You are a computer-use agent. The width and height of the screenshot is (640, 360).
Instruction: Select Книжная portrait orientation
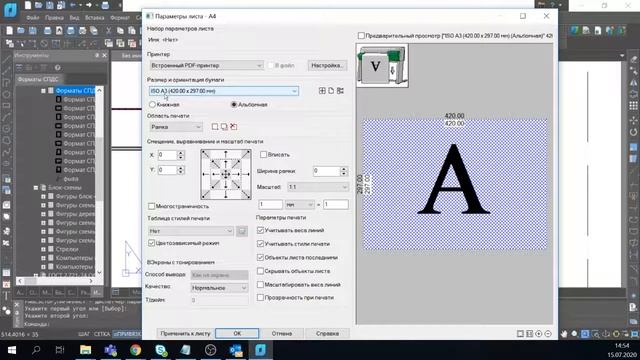[x=152, y=105]
